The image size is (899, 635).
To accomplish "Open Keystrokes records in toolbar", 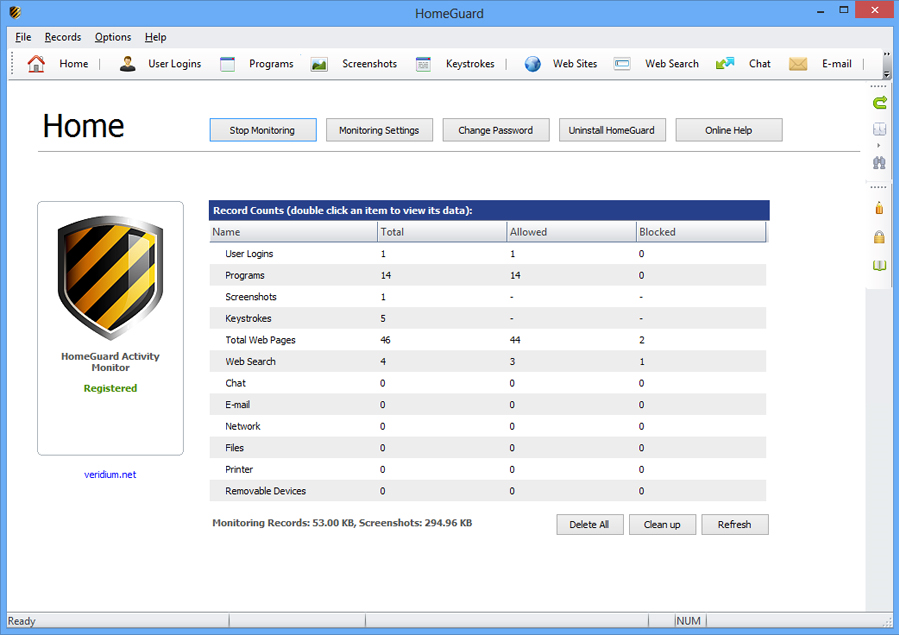I will [x=424, y=64].
